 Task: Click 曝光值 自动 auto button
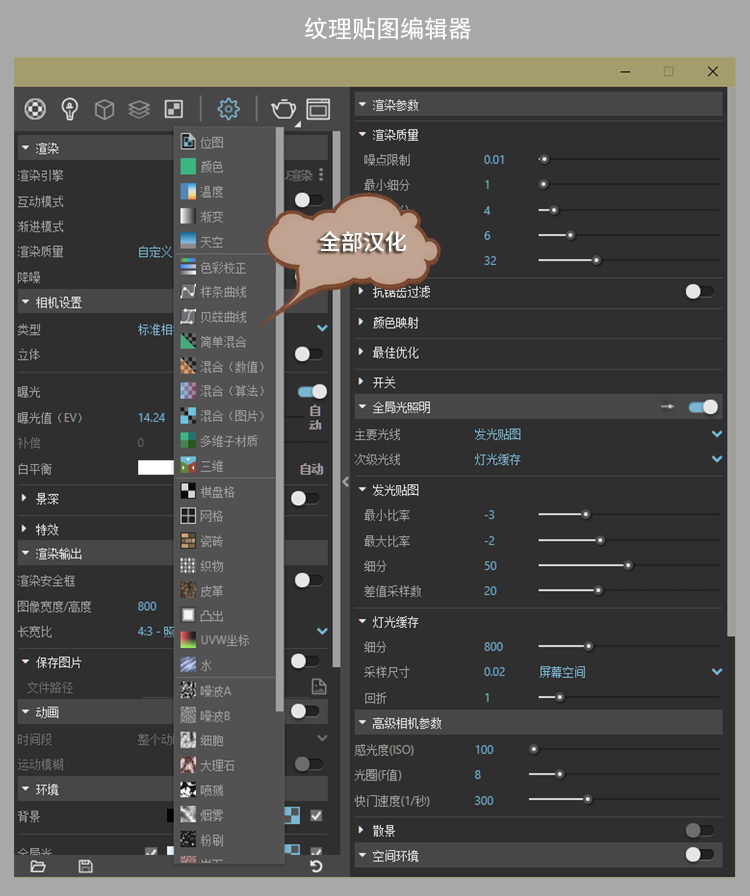315,418
